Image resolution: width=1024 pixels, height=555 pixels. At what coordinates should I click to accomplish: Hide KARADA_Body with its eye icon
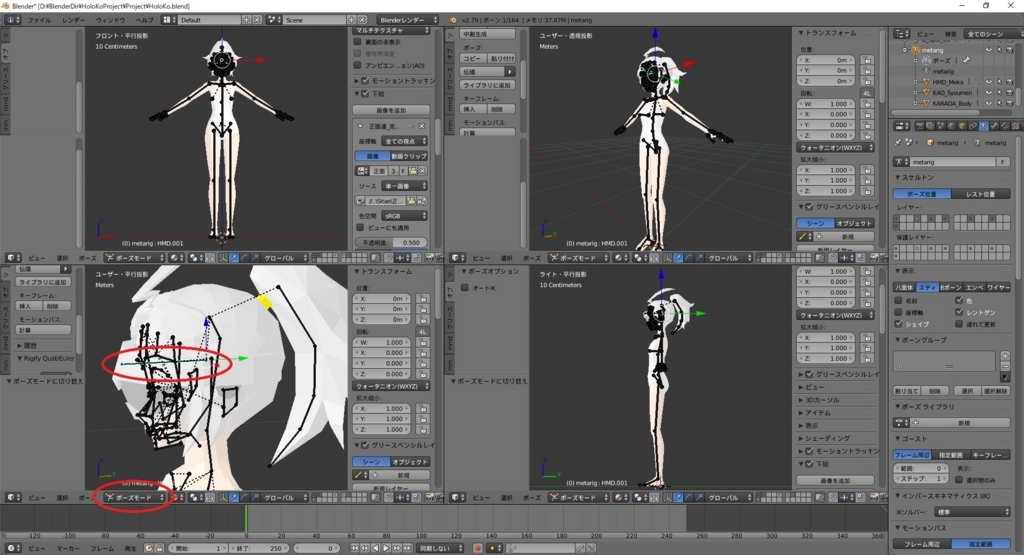pyautogui.click(x=989, y=103)
